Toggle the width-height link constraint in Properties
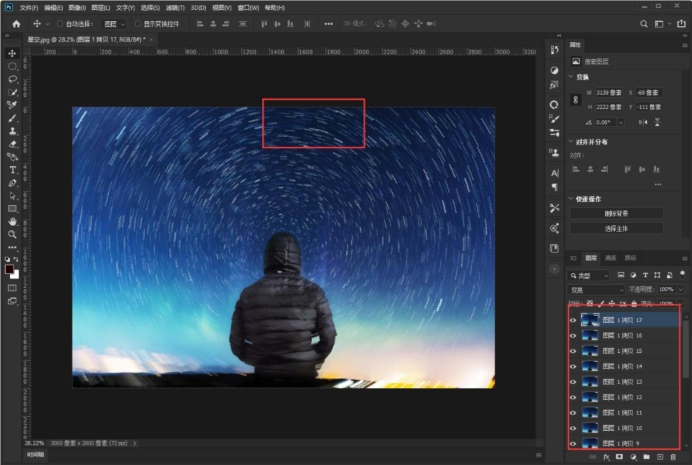 tap(575, 100)
